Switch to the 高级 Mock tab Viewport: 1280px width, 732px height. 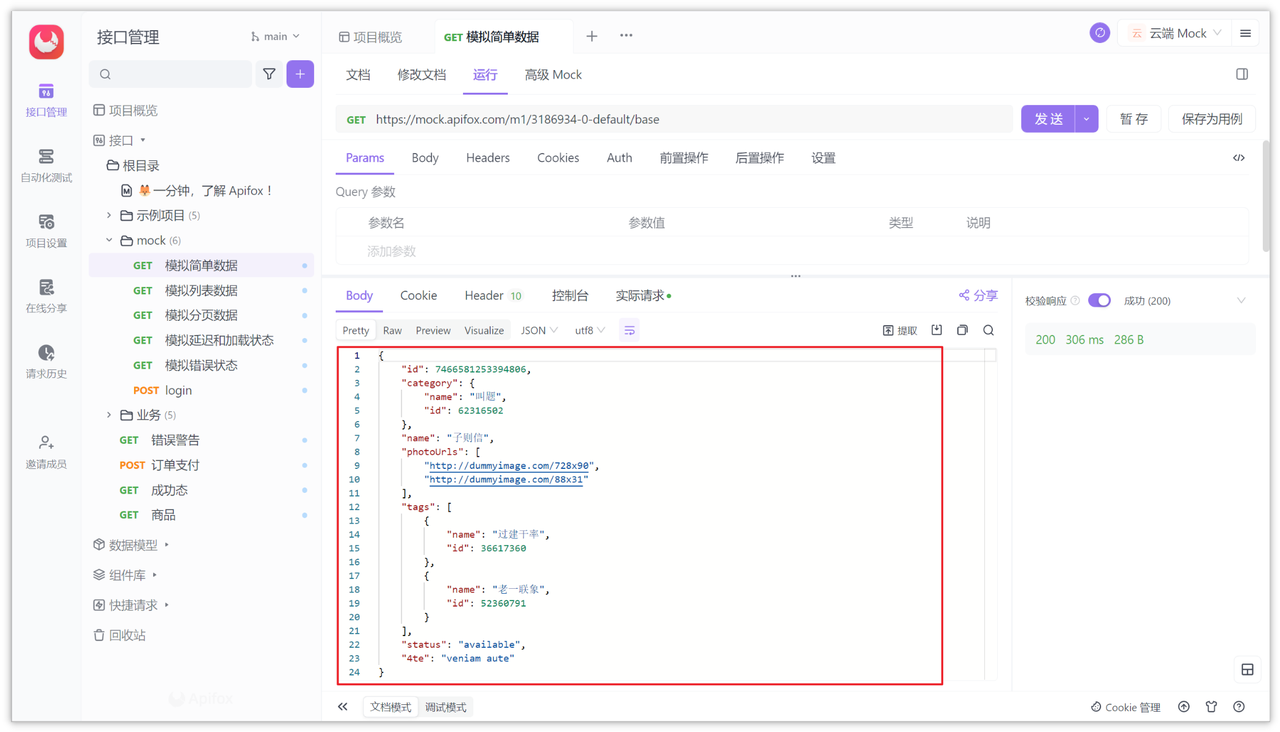[553, 74]
